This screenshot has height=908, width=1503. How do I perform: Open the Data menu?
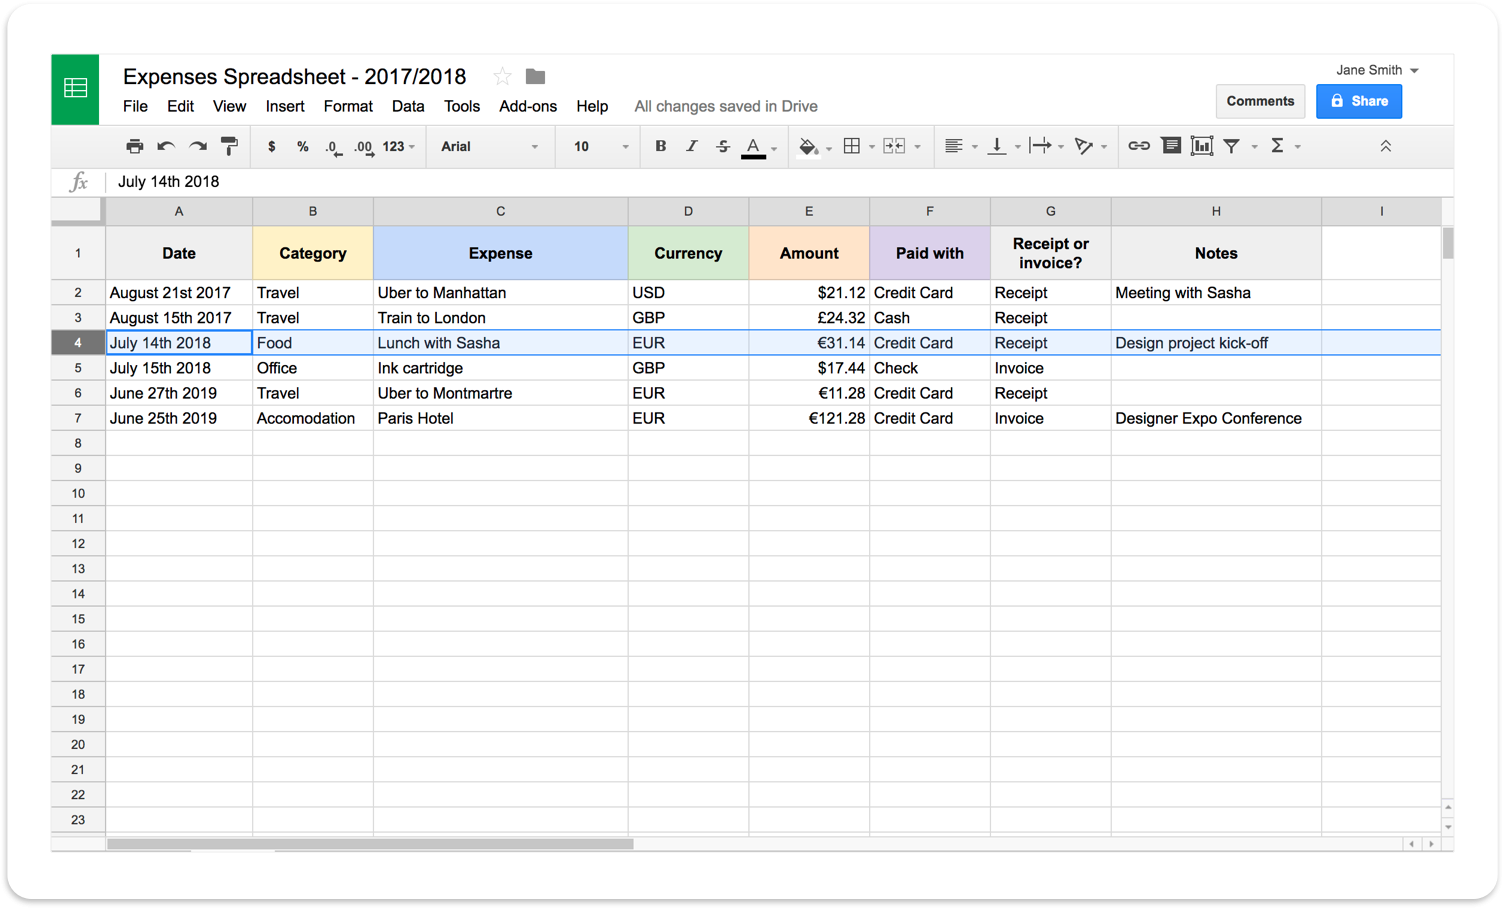408,106
